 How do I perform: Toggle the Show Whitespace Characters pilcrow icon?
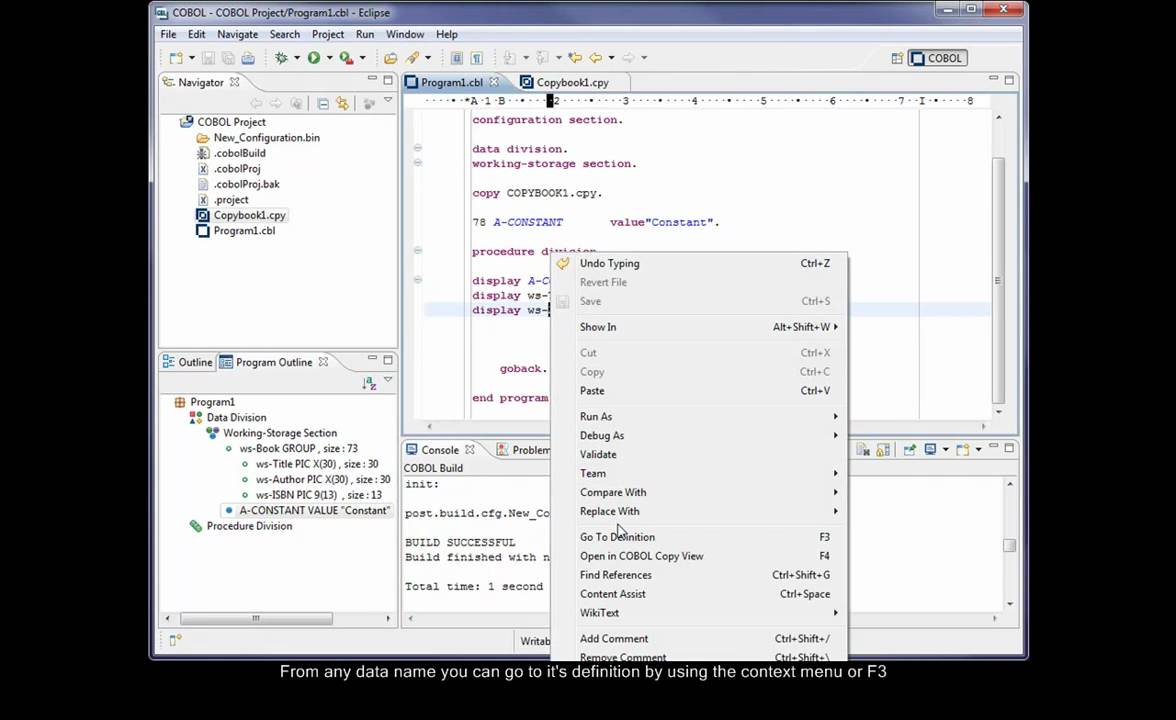(476, 58)
